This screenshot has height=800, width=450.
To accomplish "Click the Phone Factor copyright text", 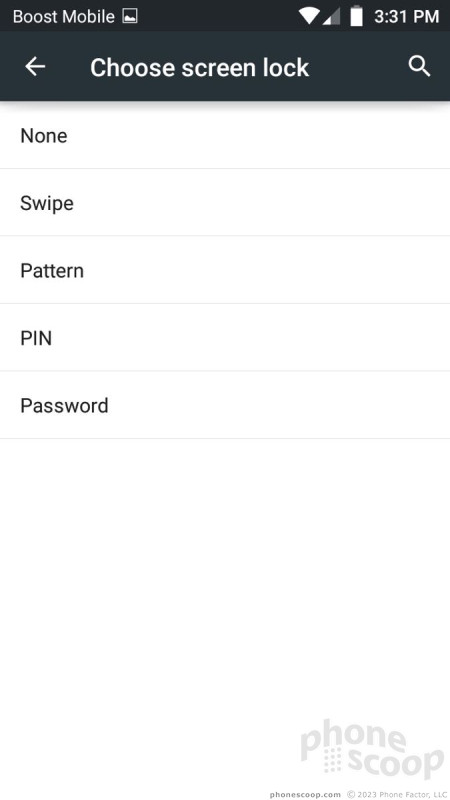I will [x=397, y=794].
